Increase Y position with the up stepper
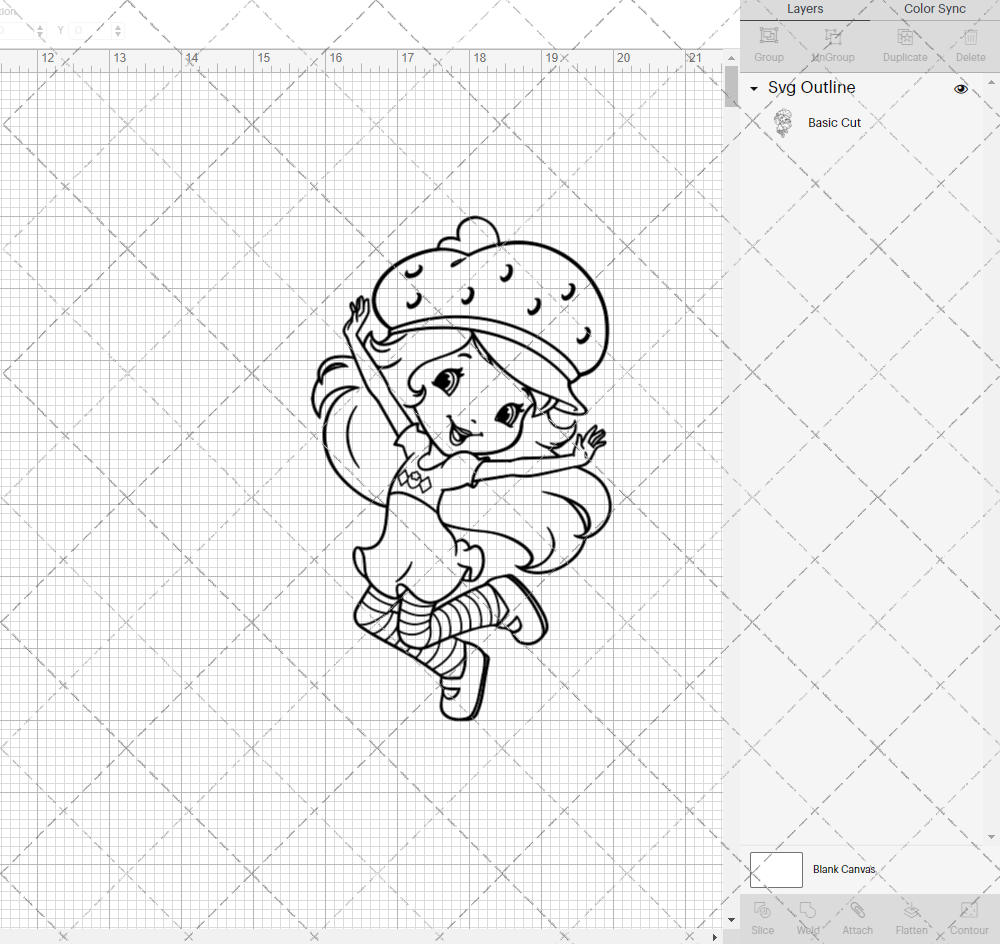This screenshot has height=944, width=1000. [x=118, y=27]
